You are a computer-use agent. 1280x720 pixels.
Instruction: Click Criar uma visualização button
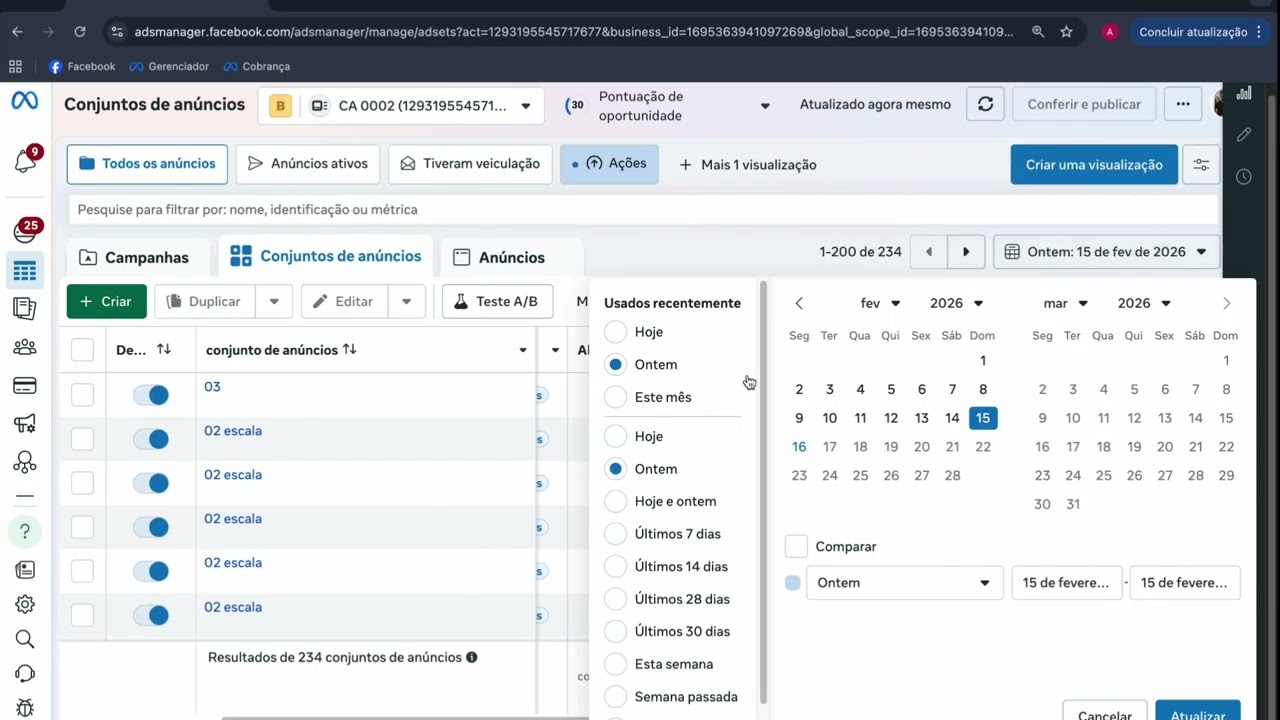pyautogui.click(x=1094, y=165)
